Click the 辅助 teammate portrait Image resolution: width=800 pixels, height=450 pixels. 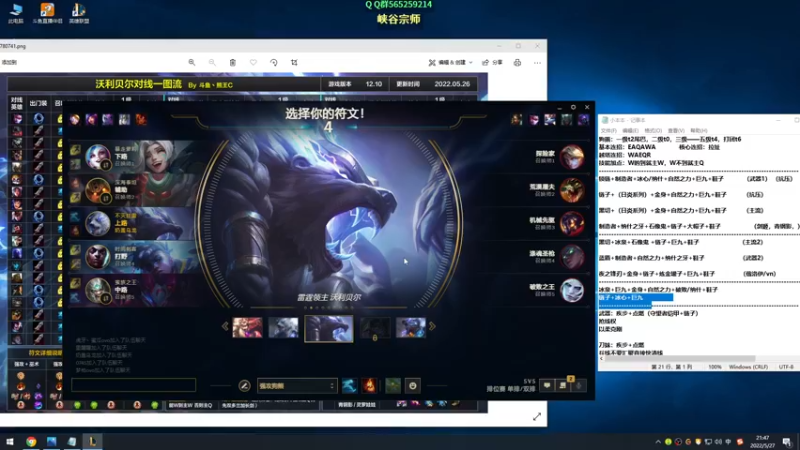(97, 190)
